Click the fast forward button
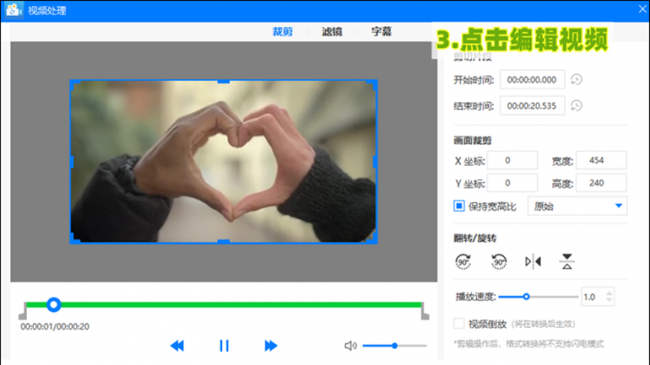 271,346
